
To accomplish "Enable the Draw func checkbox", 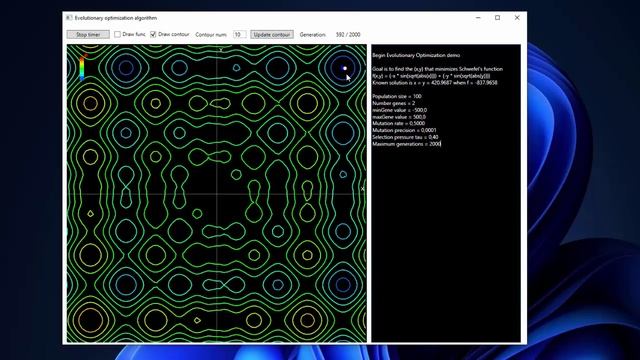I will point(117,34).
